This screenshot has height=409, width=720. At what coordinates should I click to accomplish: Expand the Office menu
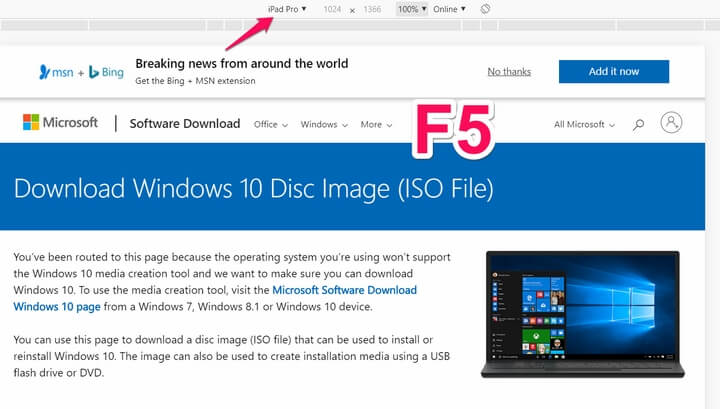coord(270,124)
